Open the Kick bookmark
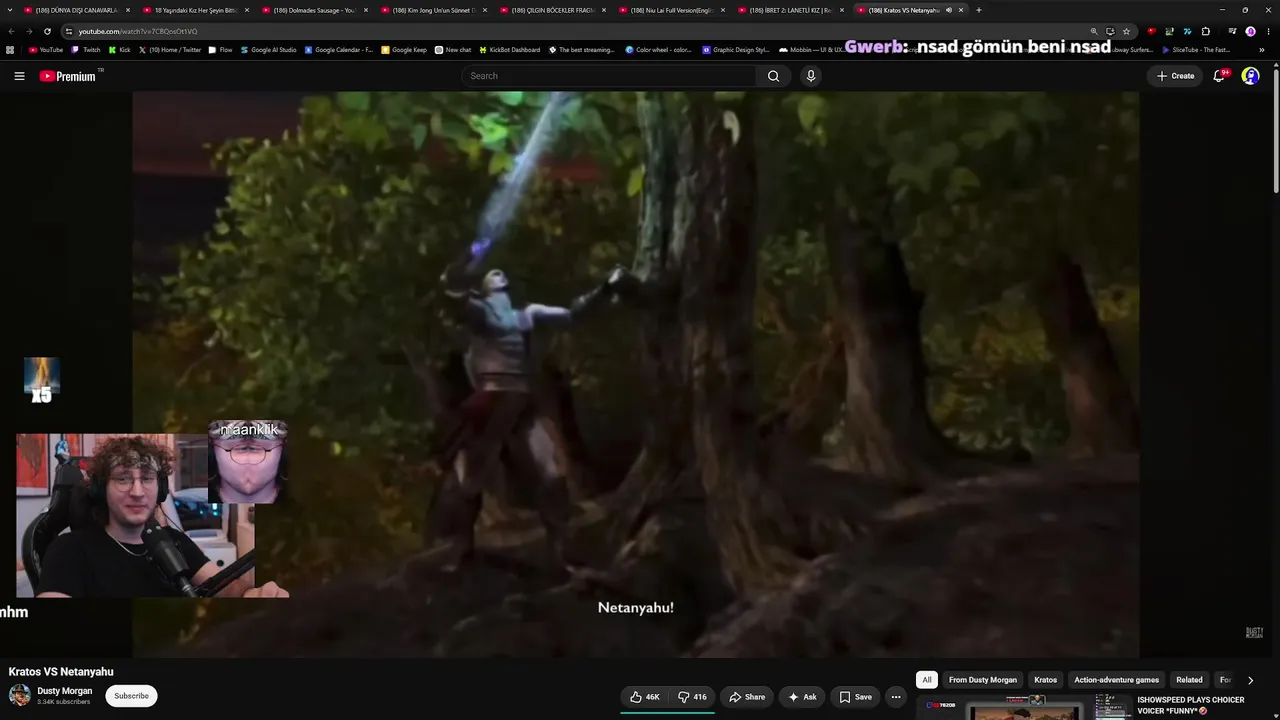1280x720 pixels. click(x=120, y=49)
